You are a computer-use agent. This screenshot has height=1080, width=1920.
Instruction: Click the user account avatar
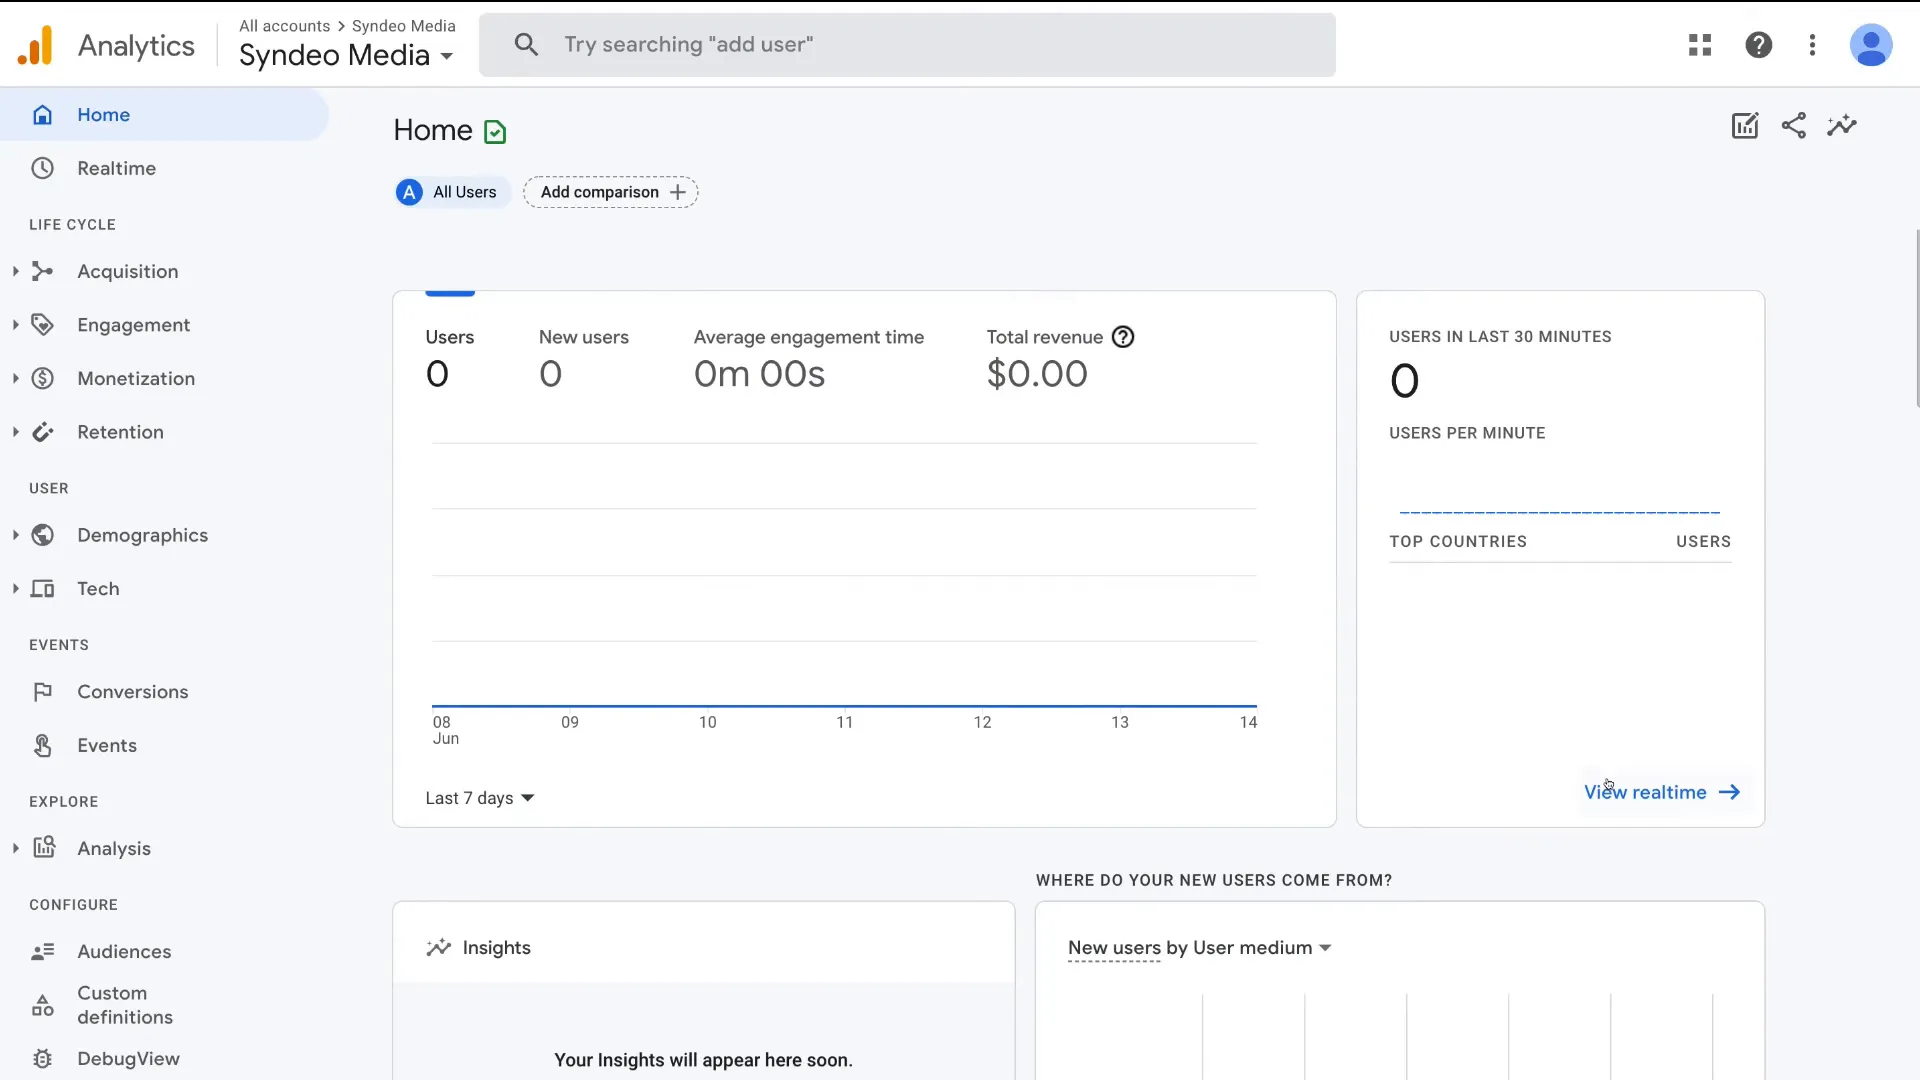(1870, 45)
